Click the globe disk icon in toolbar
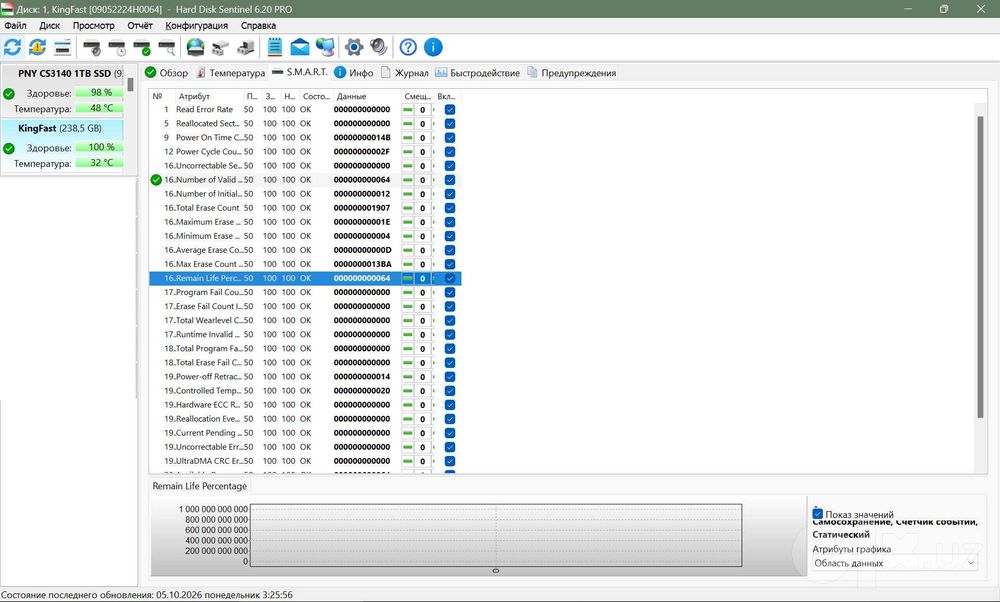1000x602 pixels. coord(196,47)
